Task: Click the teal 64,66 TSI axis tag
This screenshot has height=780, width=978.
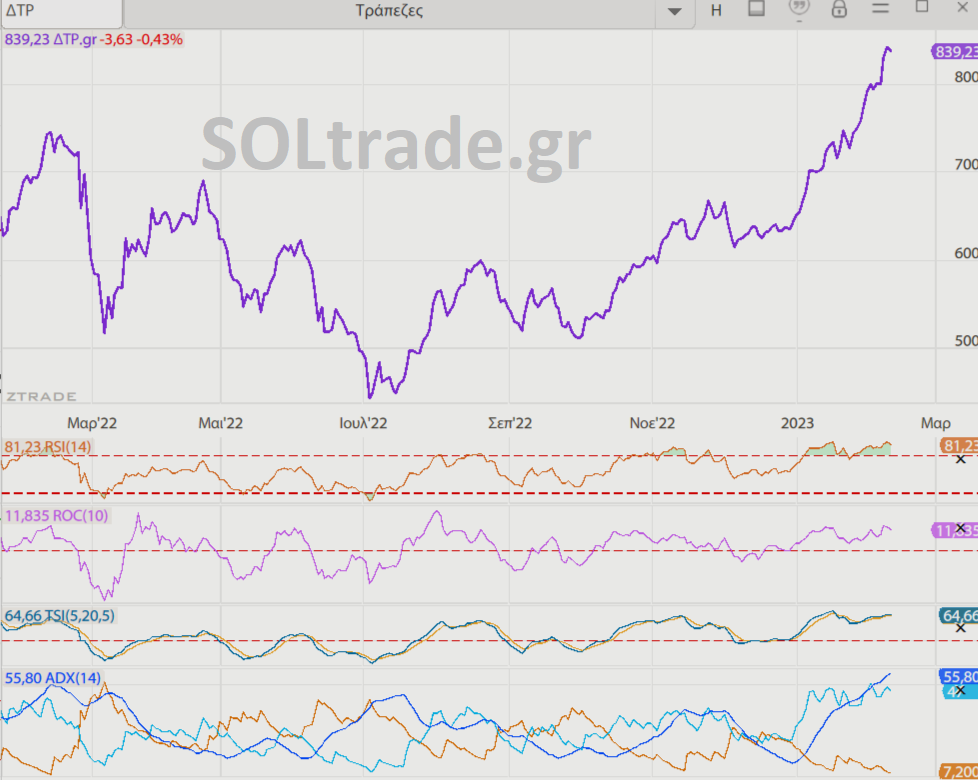Action: pyautogui.click(x=959, y=616)
